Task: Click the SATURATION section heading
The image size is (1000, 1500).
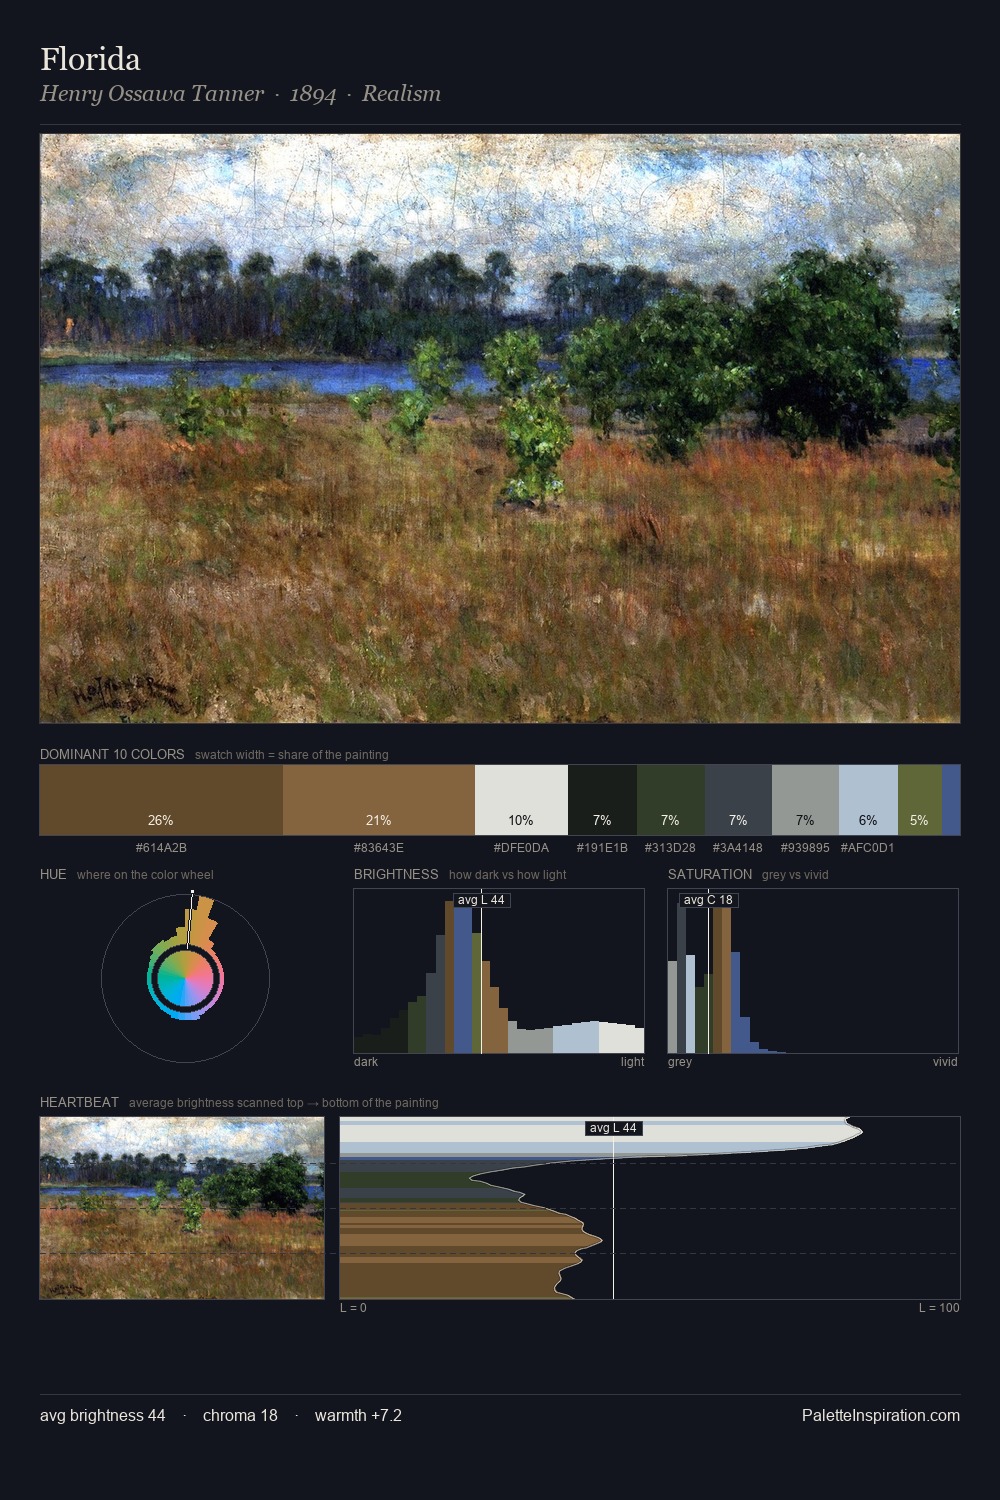Action: pyautogui.click(x=710, y=874)
